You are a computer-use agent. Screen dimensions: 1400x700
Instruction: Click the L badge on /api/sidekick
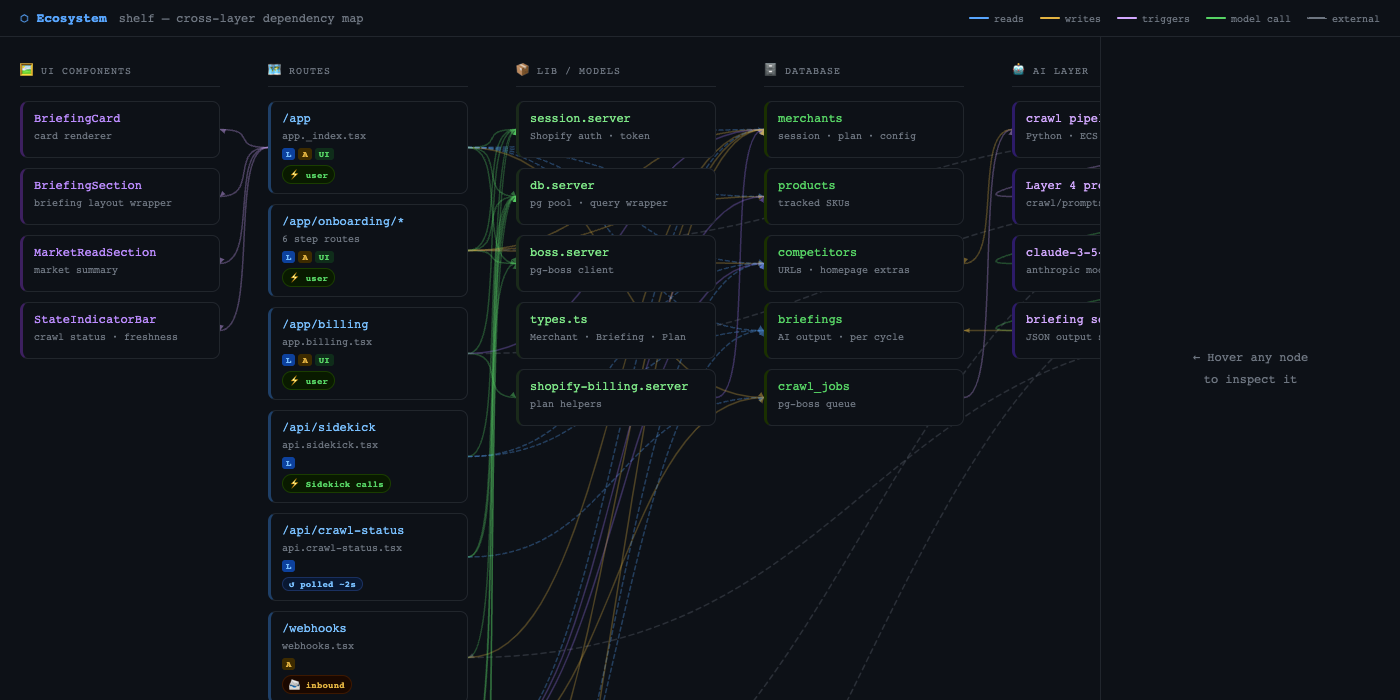[x=288, y=463]
